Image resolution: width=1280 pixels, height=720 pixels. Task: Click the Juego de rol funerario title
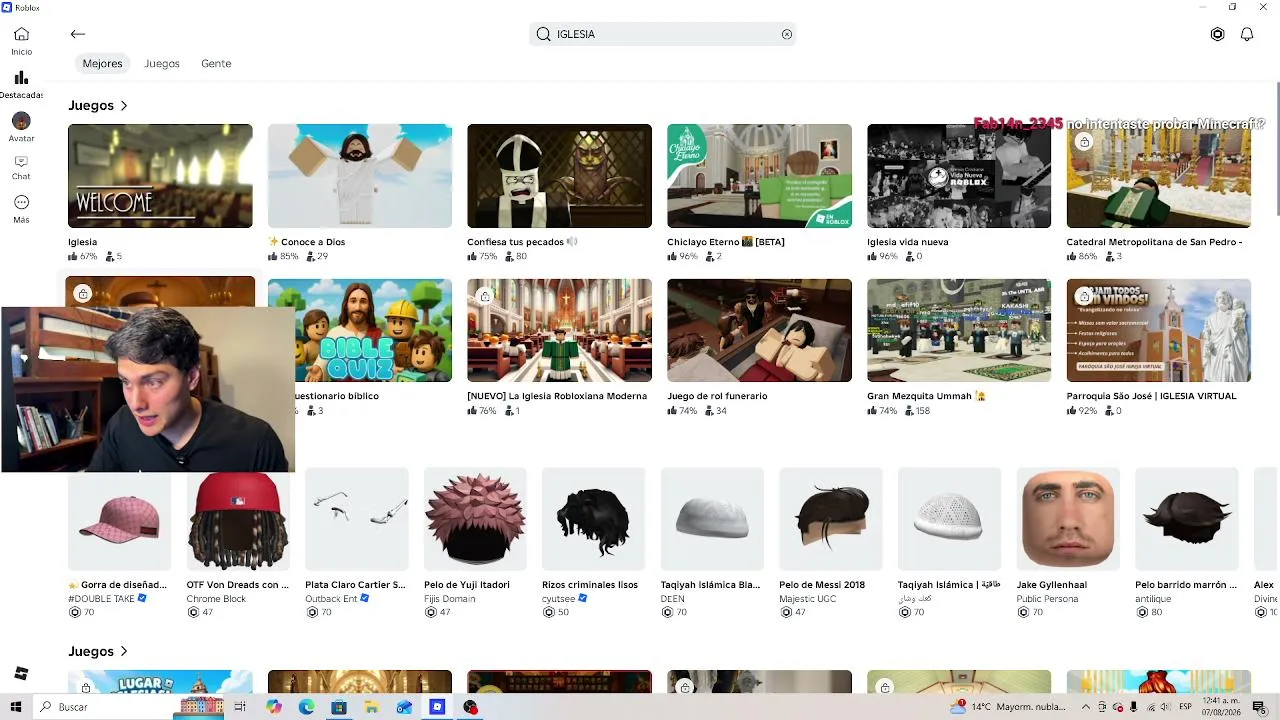pyautogui.click(x=717, y=396)
